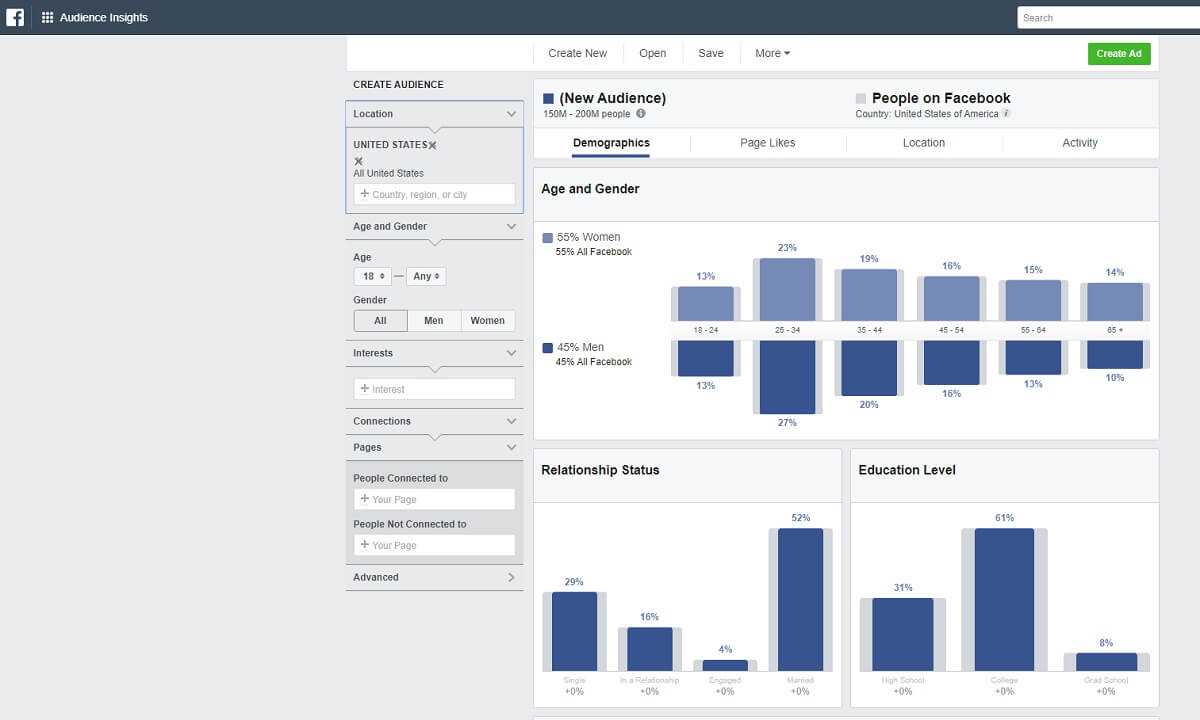Click the College 61% bar
The height and width of the screenshot is (720, 1200).
(1004, 599)
